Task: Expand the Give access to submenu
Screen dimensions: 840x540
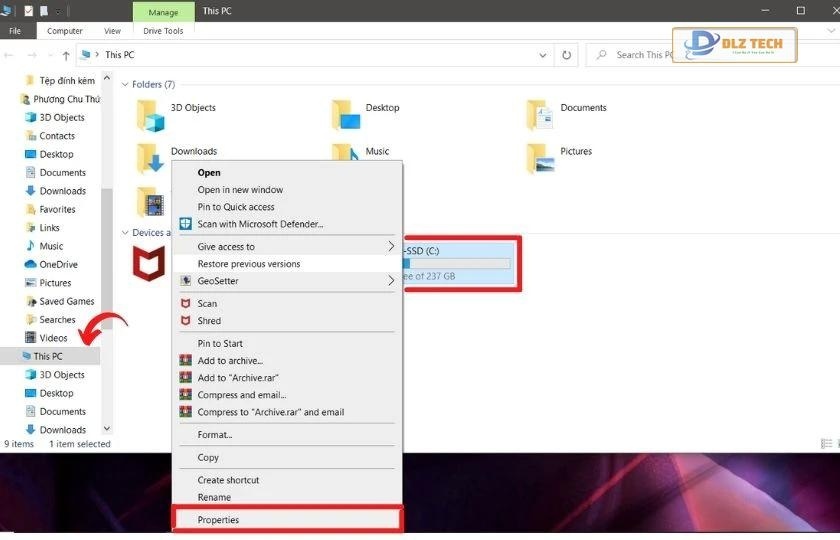Action: pos(391,246)
